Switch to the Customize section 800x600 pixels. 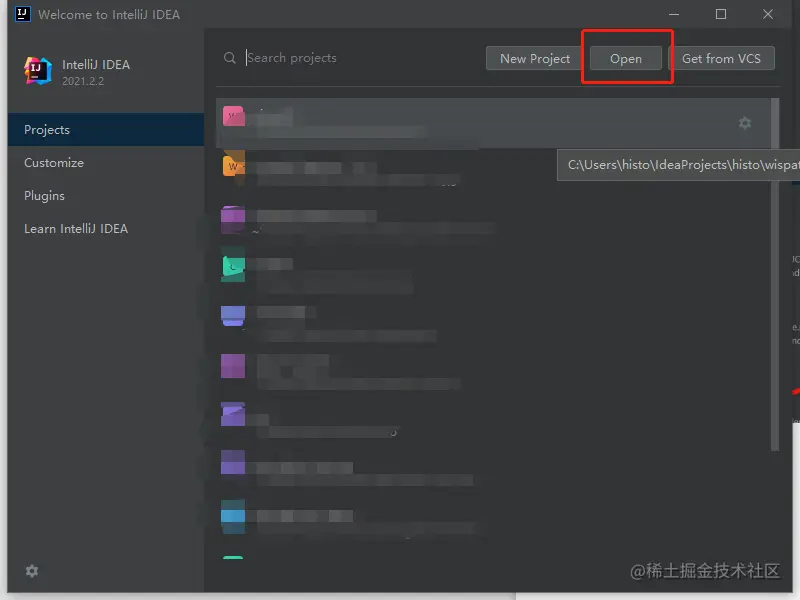106,163
